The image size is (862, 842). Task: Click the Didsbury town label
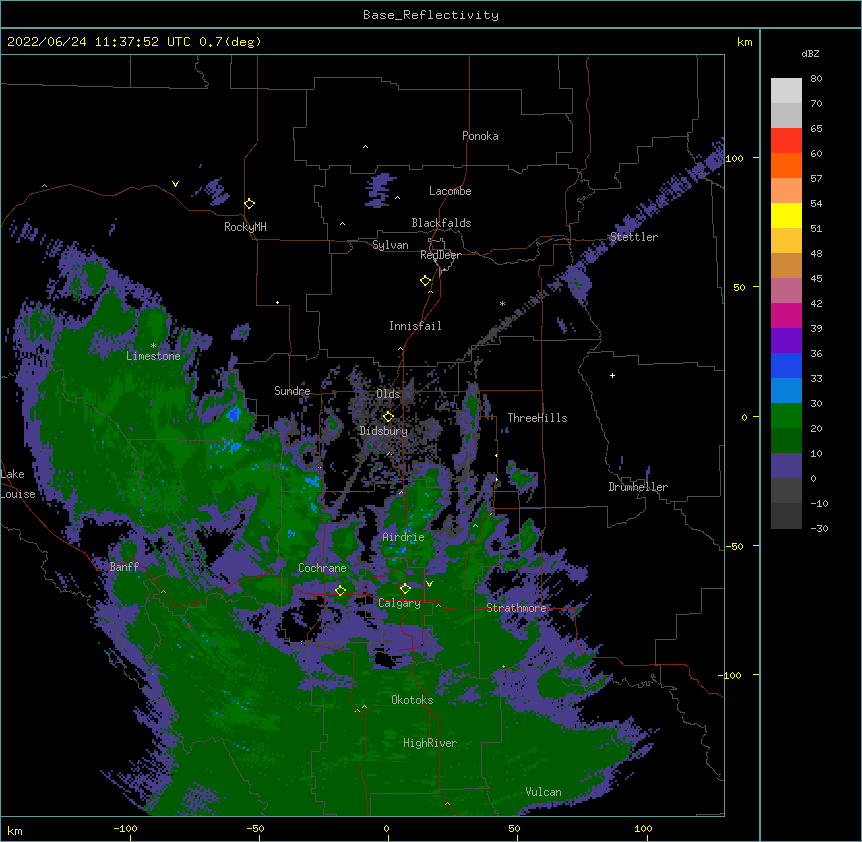pos(384,431)
